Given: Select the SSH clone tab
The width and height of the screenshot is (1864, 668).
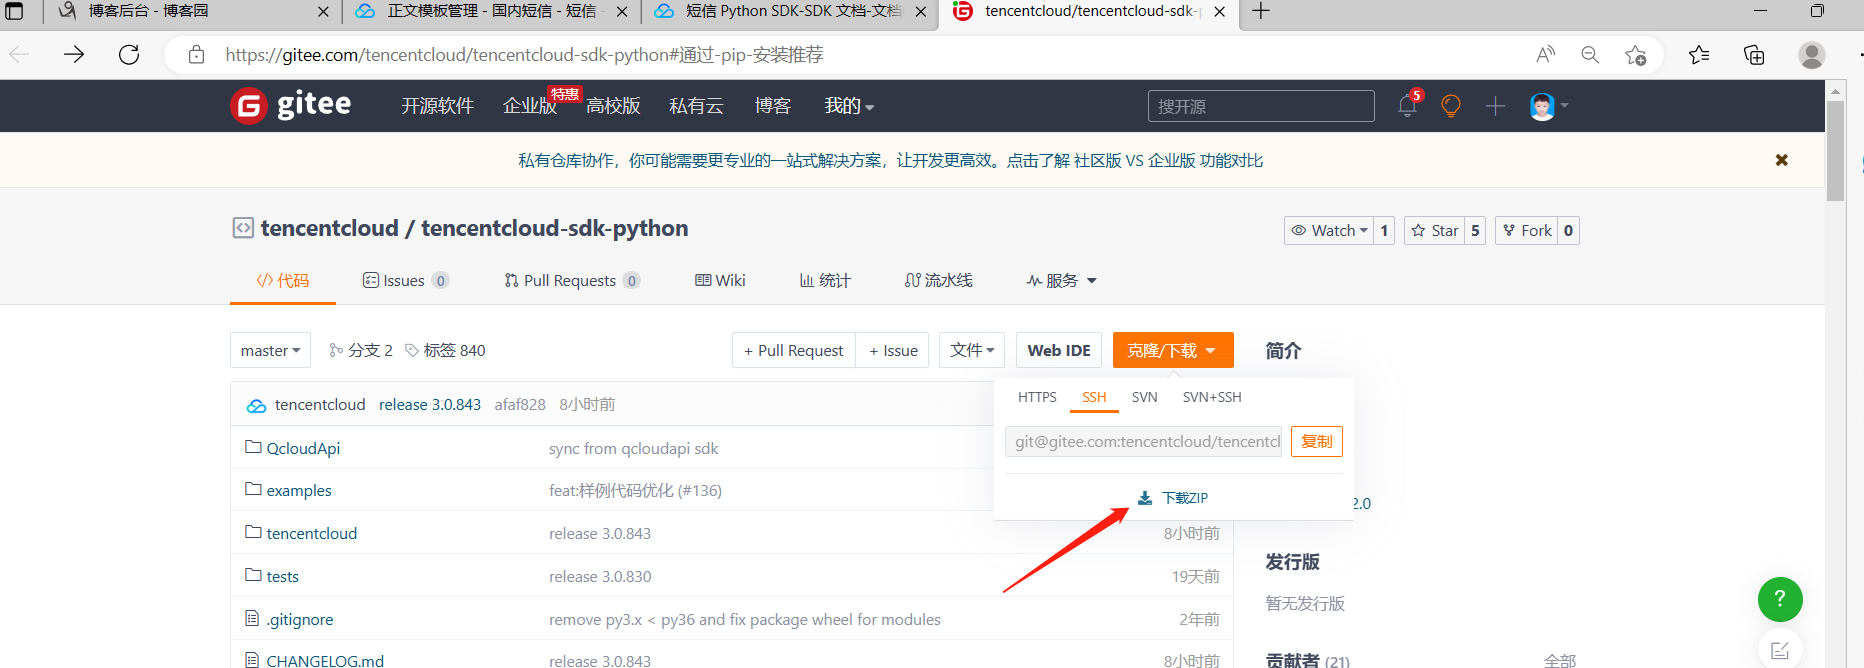Looking at the screenshot, I should pyautogui.click(x=1094, y=397).
